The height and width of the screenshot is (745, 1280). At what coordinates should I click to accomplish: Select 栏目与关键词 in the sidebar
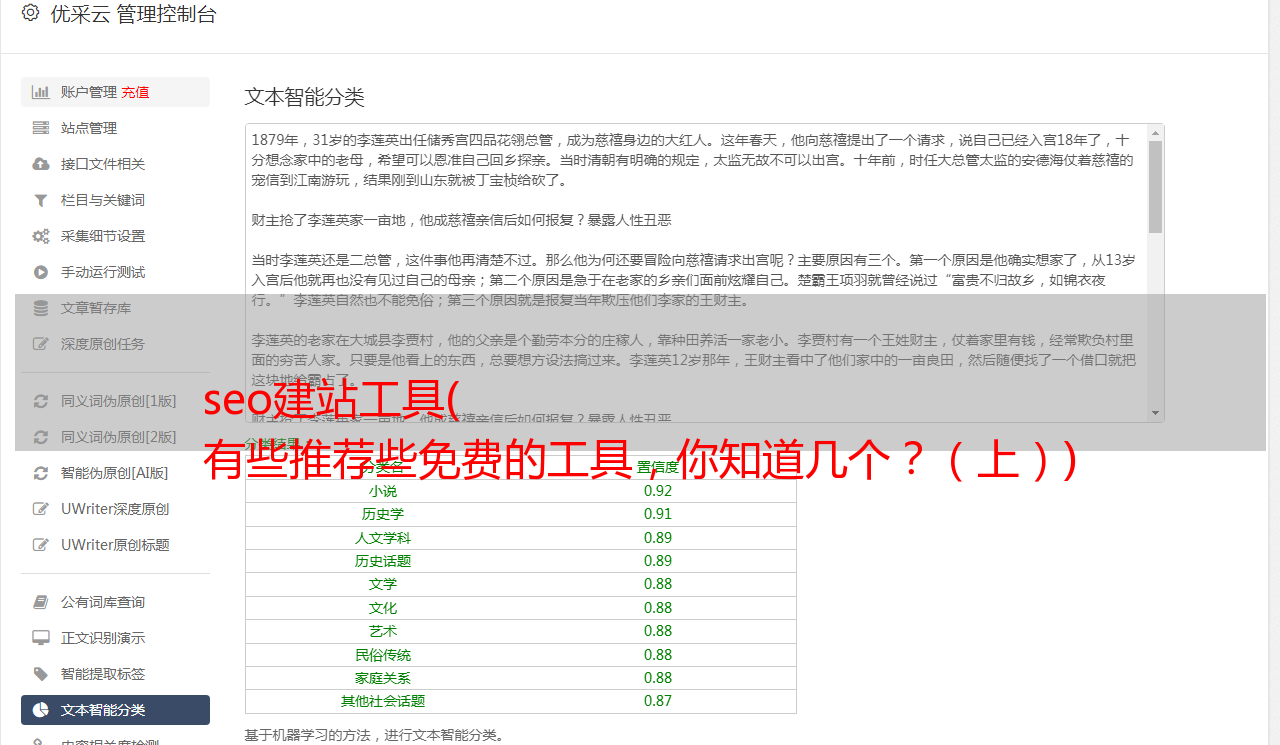point(115,200)
